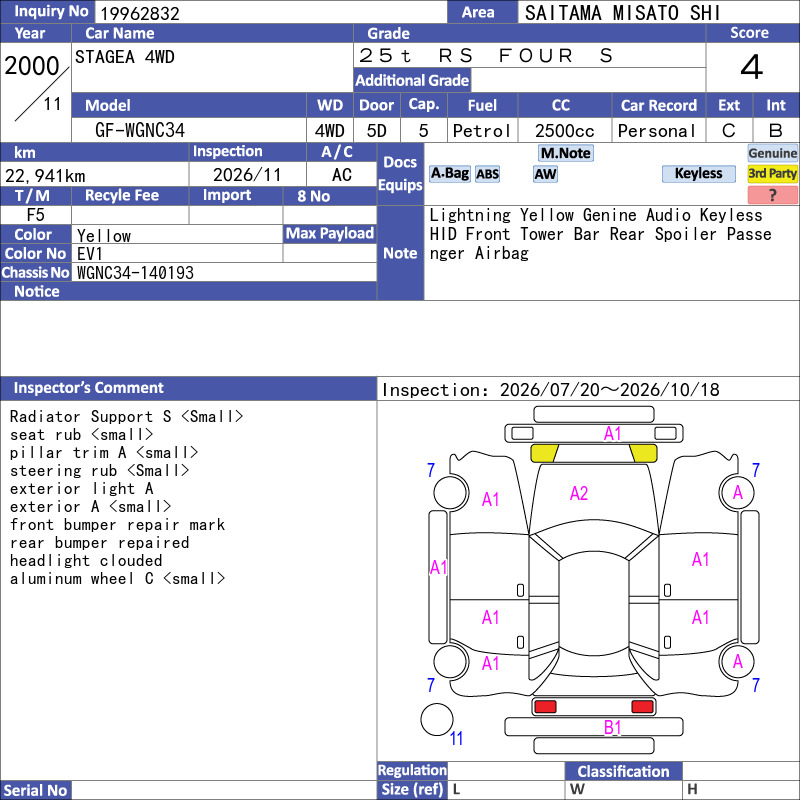Click the red left tail light on diagram
Image resolution: width=800 pixels, height=800 pixels.
click(545, 707)
